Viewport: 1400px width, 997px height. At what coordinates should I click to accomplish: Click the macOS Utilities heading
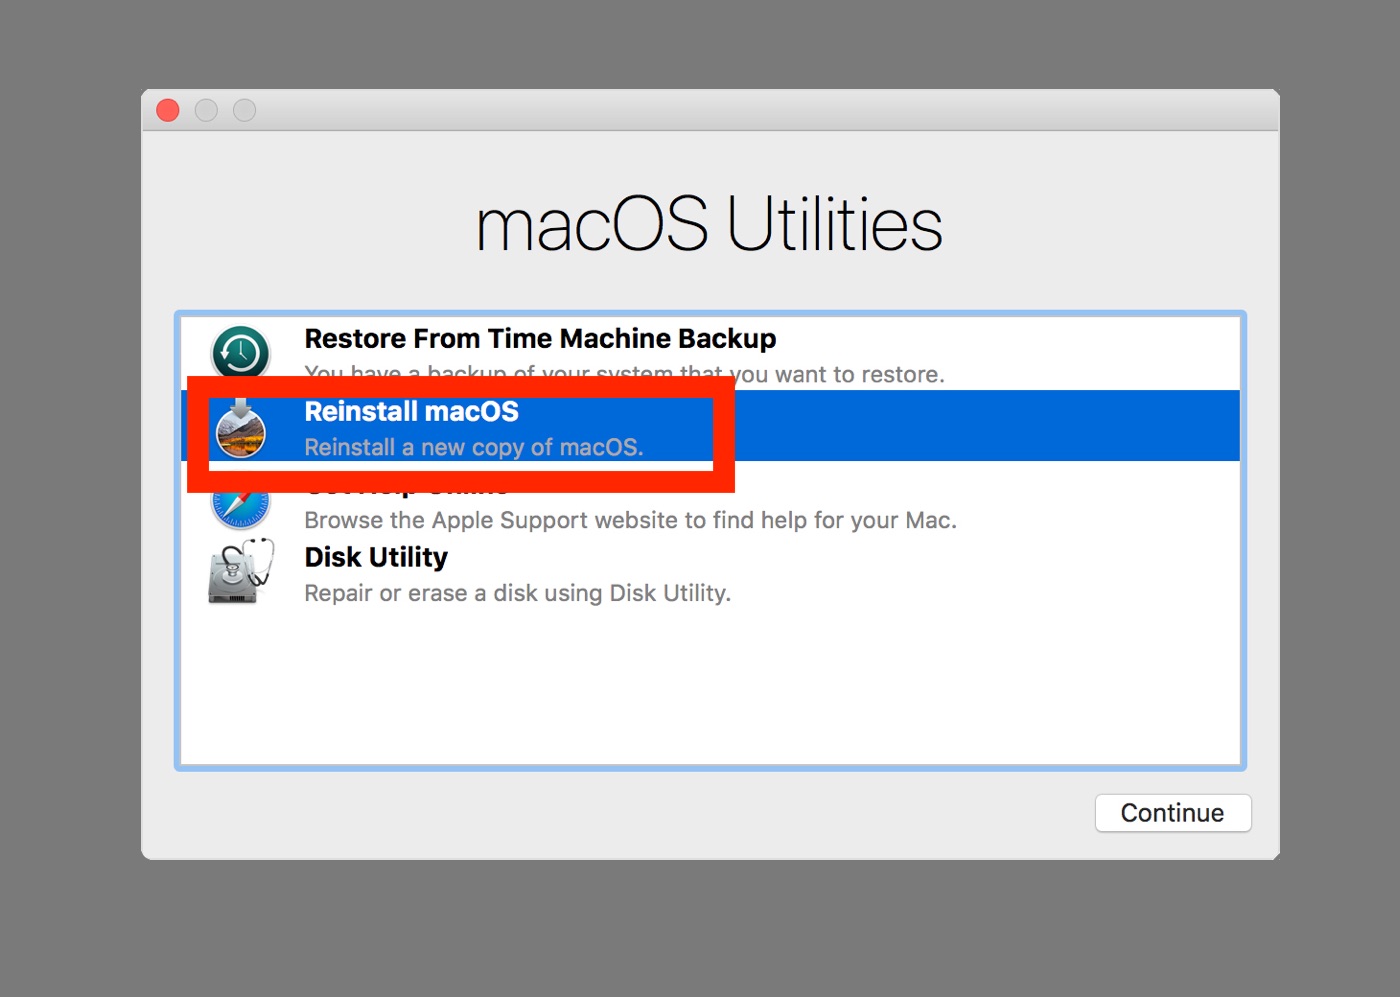click(709, 224)
